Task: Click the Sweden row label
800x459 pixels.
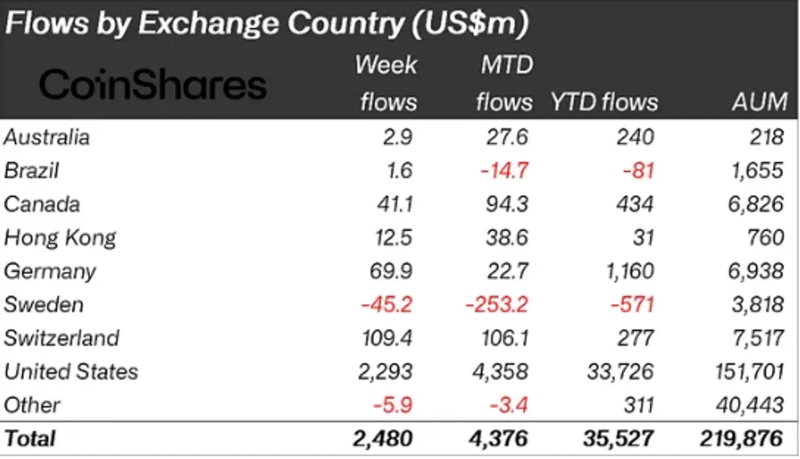Action: coord(45,304)
